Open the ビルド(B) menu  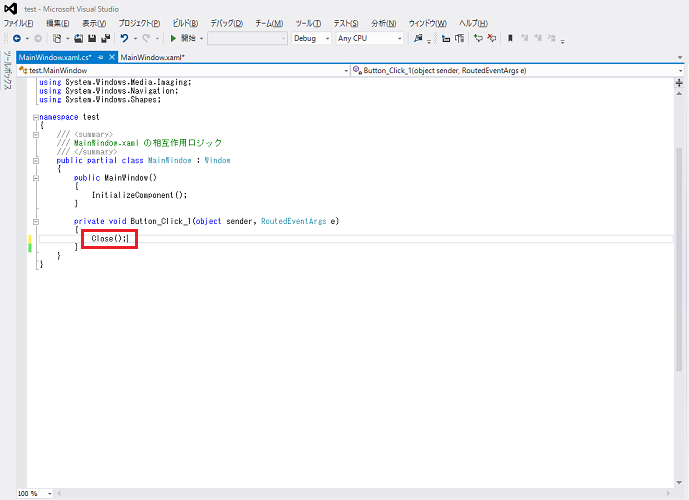[185, 23]
